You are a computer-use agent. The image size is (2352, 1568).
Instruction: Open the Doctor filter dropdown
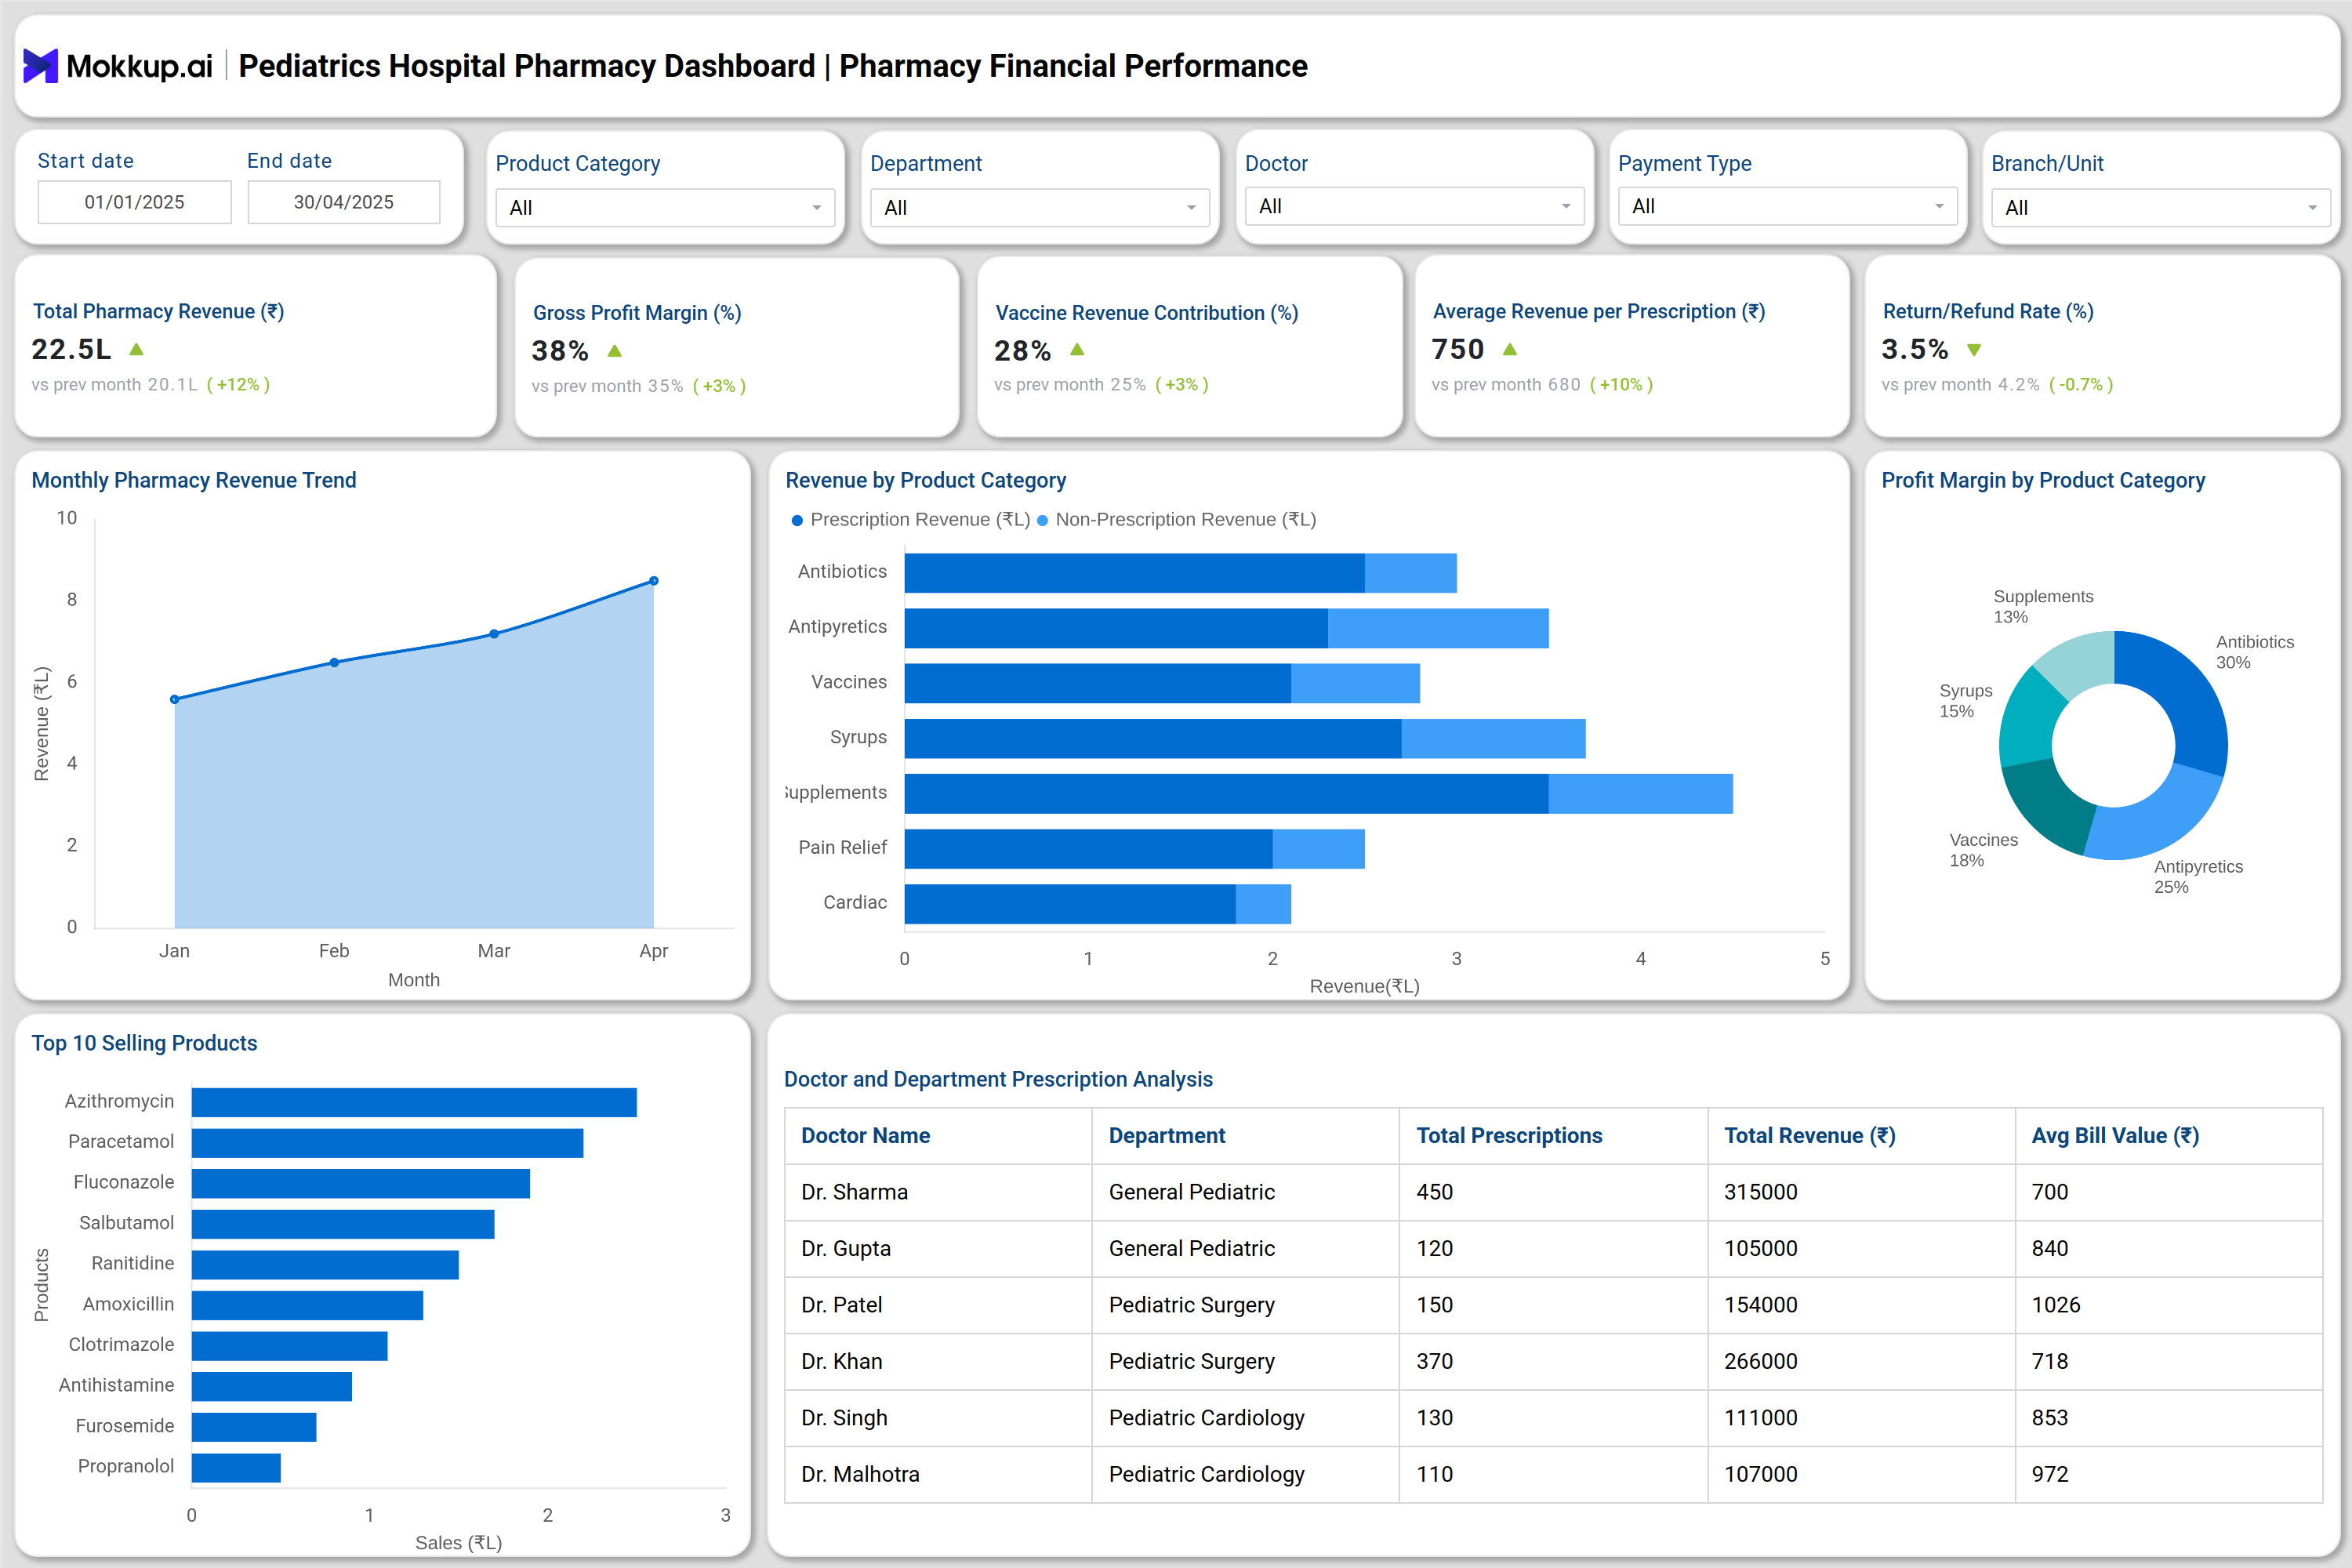[1414, 207]
